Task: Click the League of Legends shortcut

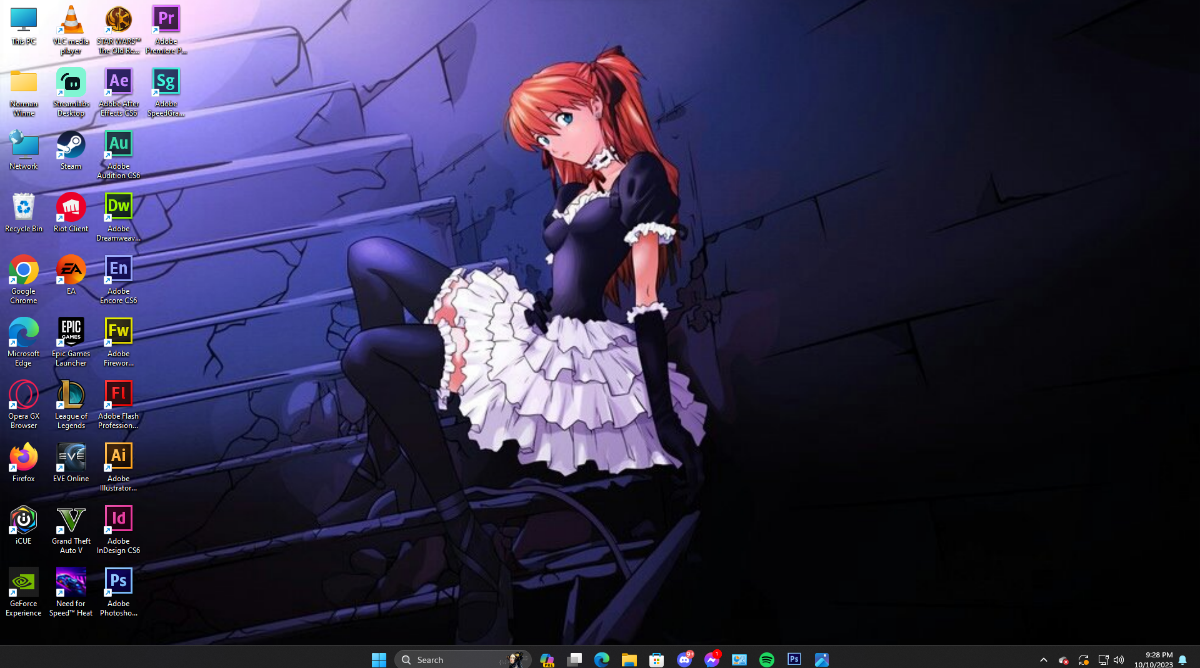Action: 71,394
